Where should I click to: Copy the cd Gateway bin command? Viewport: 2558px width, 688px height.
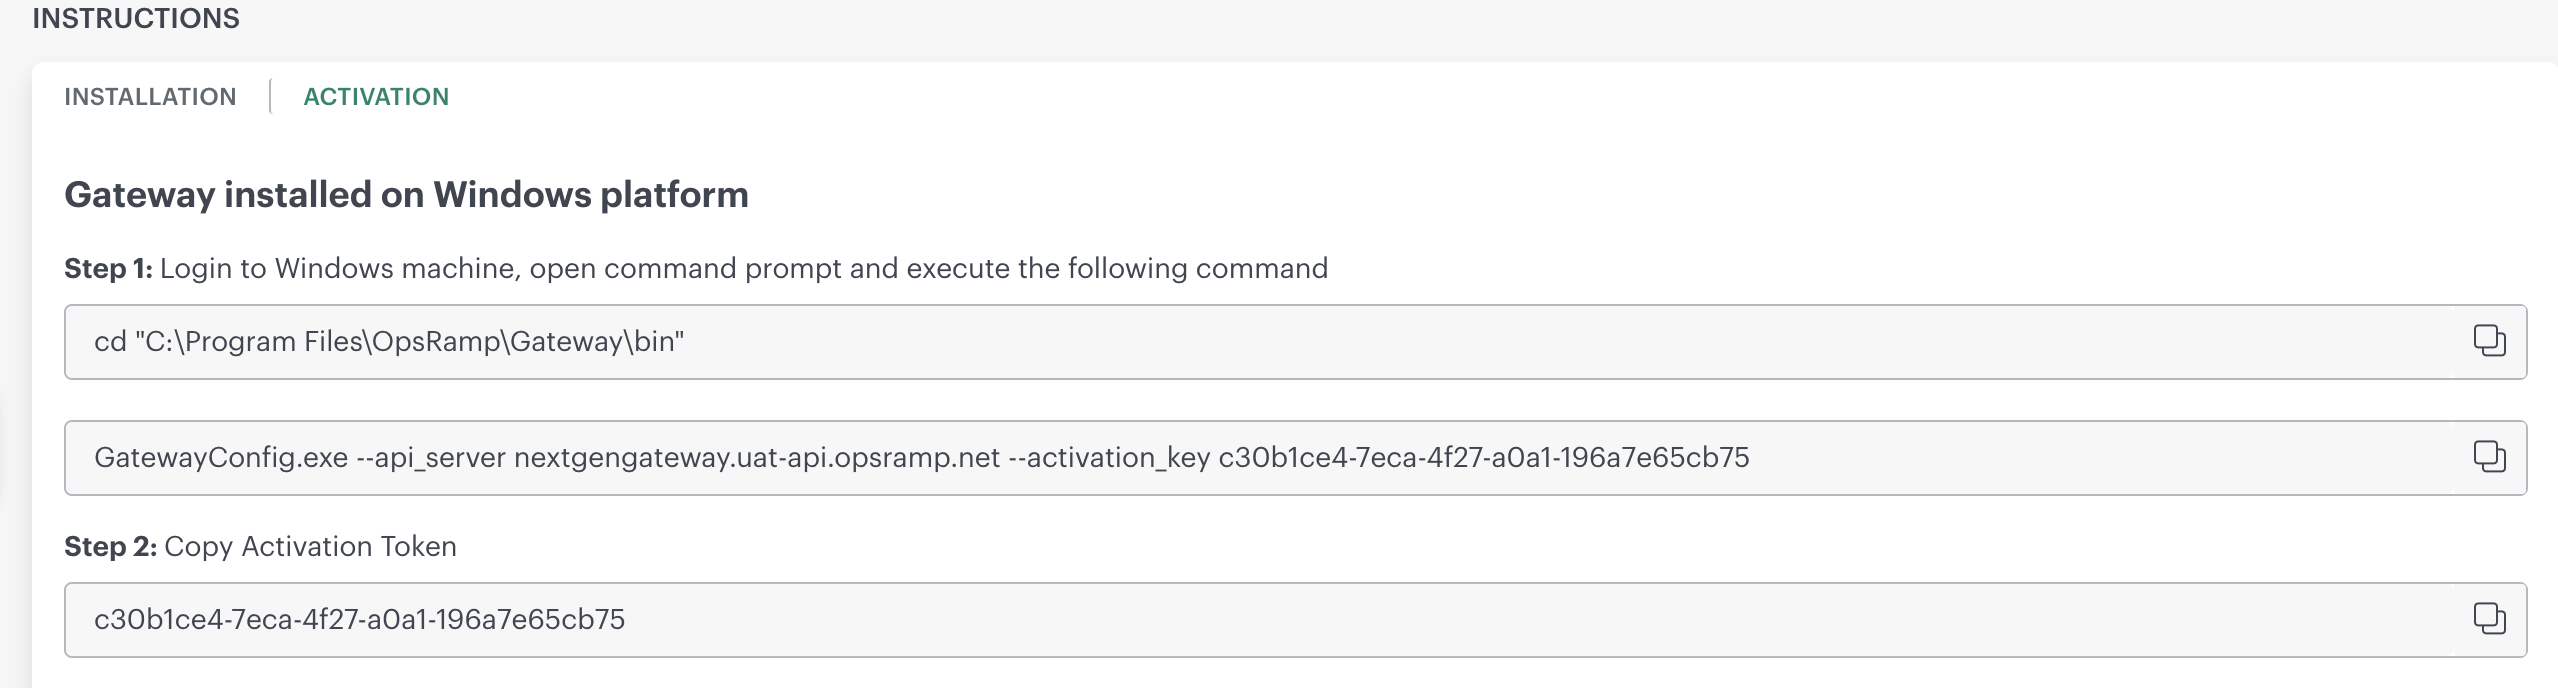click(x=2488, y=341)
